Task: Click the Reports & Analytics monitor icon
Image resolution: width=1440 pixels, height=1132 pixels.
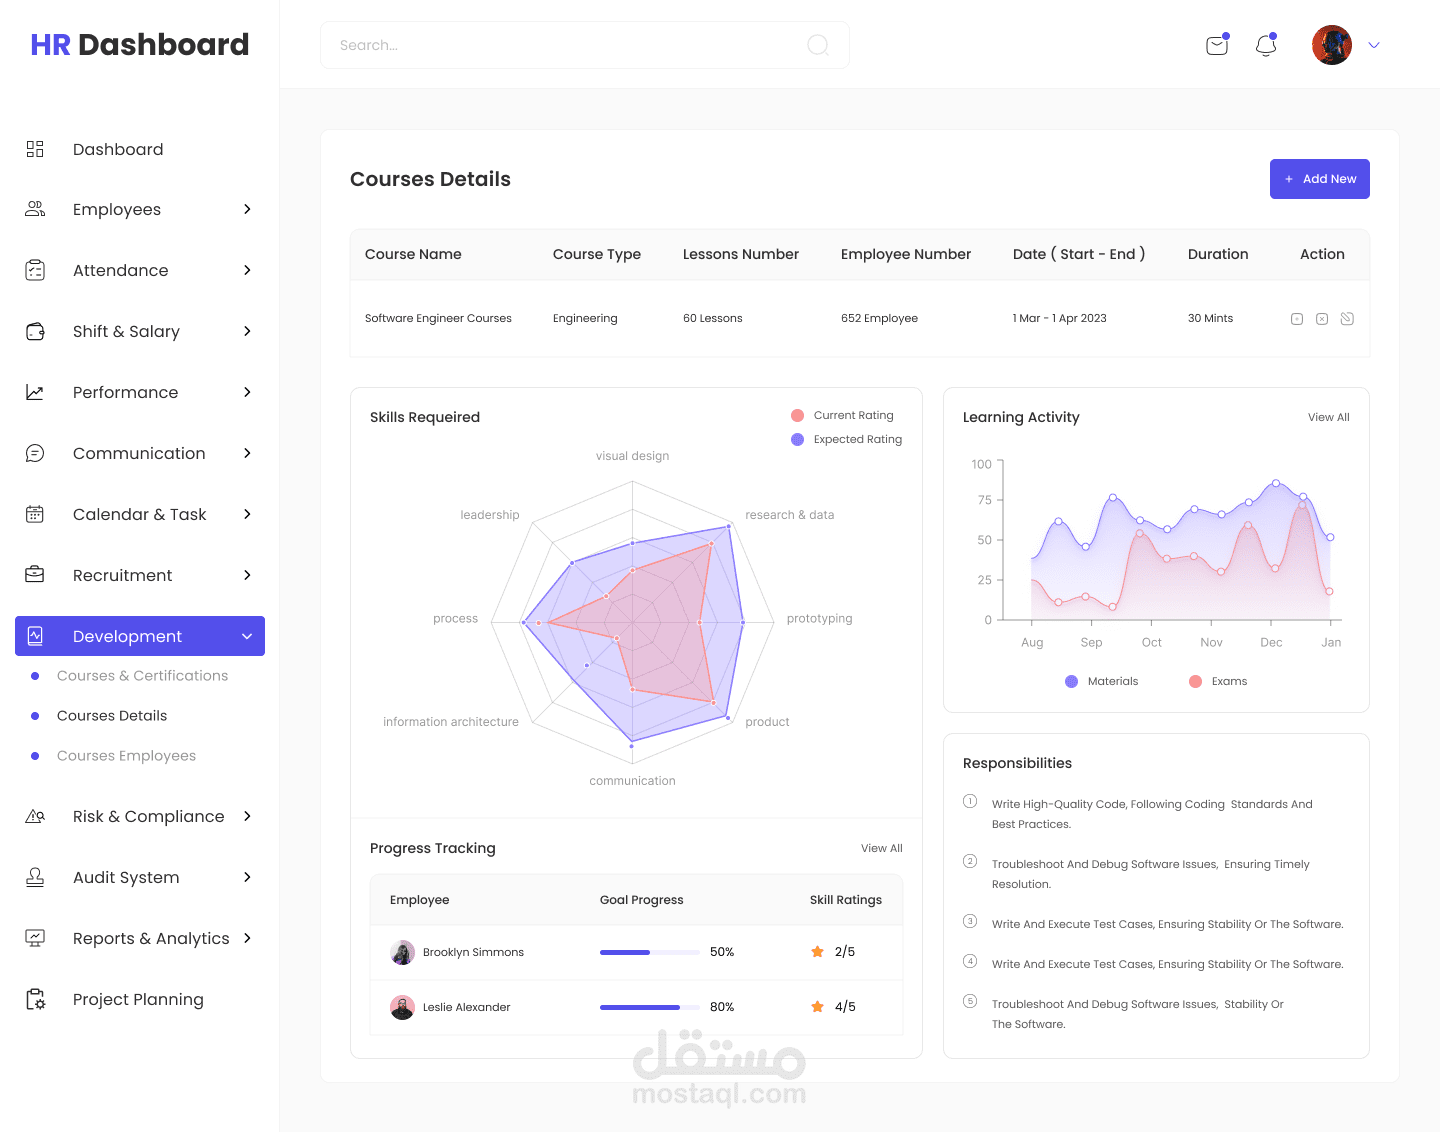Action: [35, 938]
